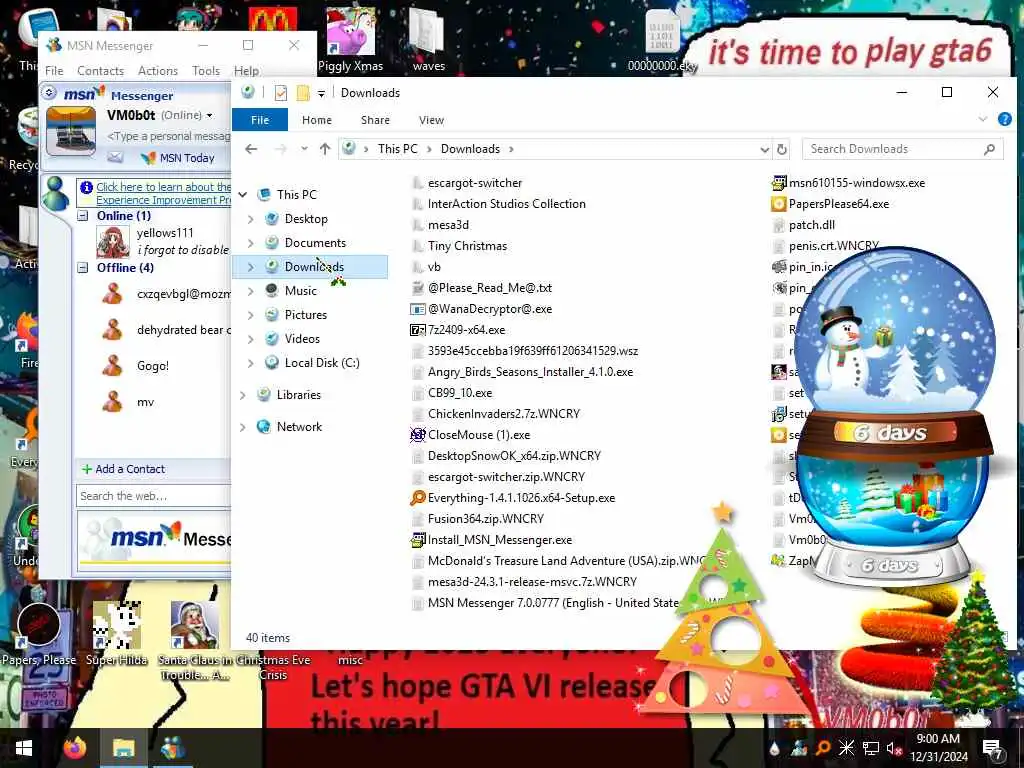
Task: Expand the Desktop tree node
Action: click(251, 219)
